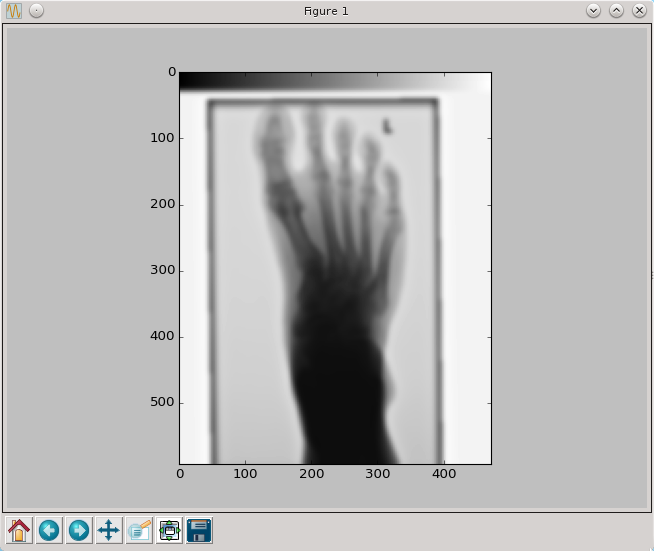Close the Figure 1 window

coord(638,11)
